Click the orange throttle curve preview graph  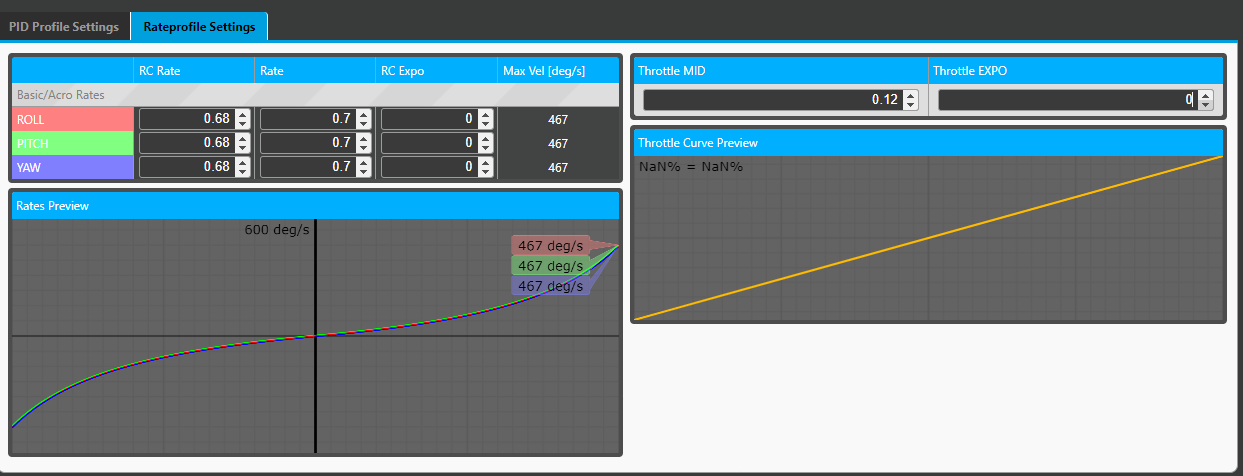(928, 238)
